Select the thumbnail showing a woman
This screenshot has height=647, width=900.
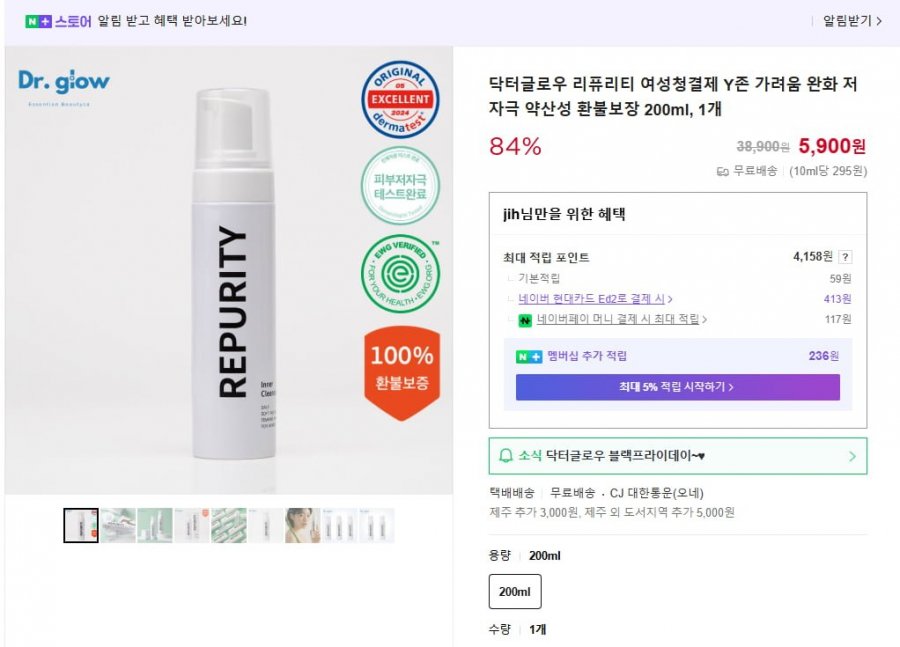[x=302, y=525]
